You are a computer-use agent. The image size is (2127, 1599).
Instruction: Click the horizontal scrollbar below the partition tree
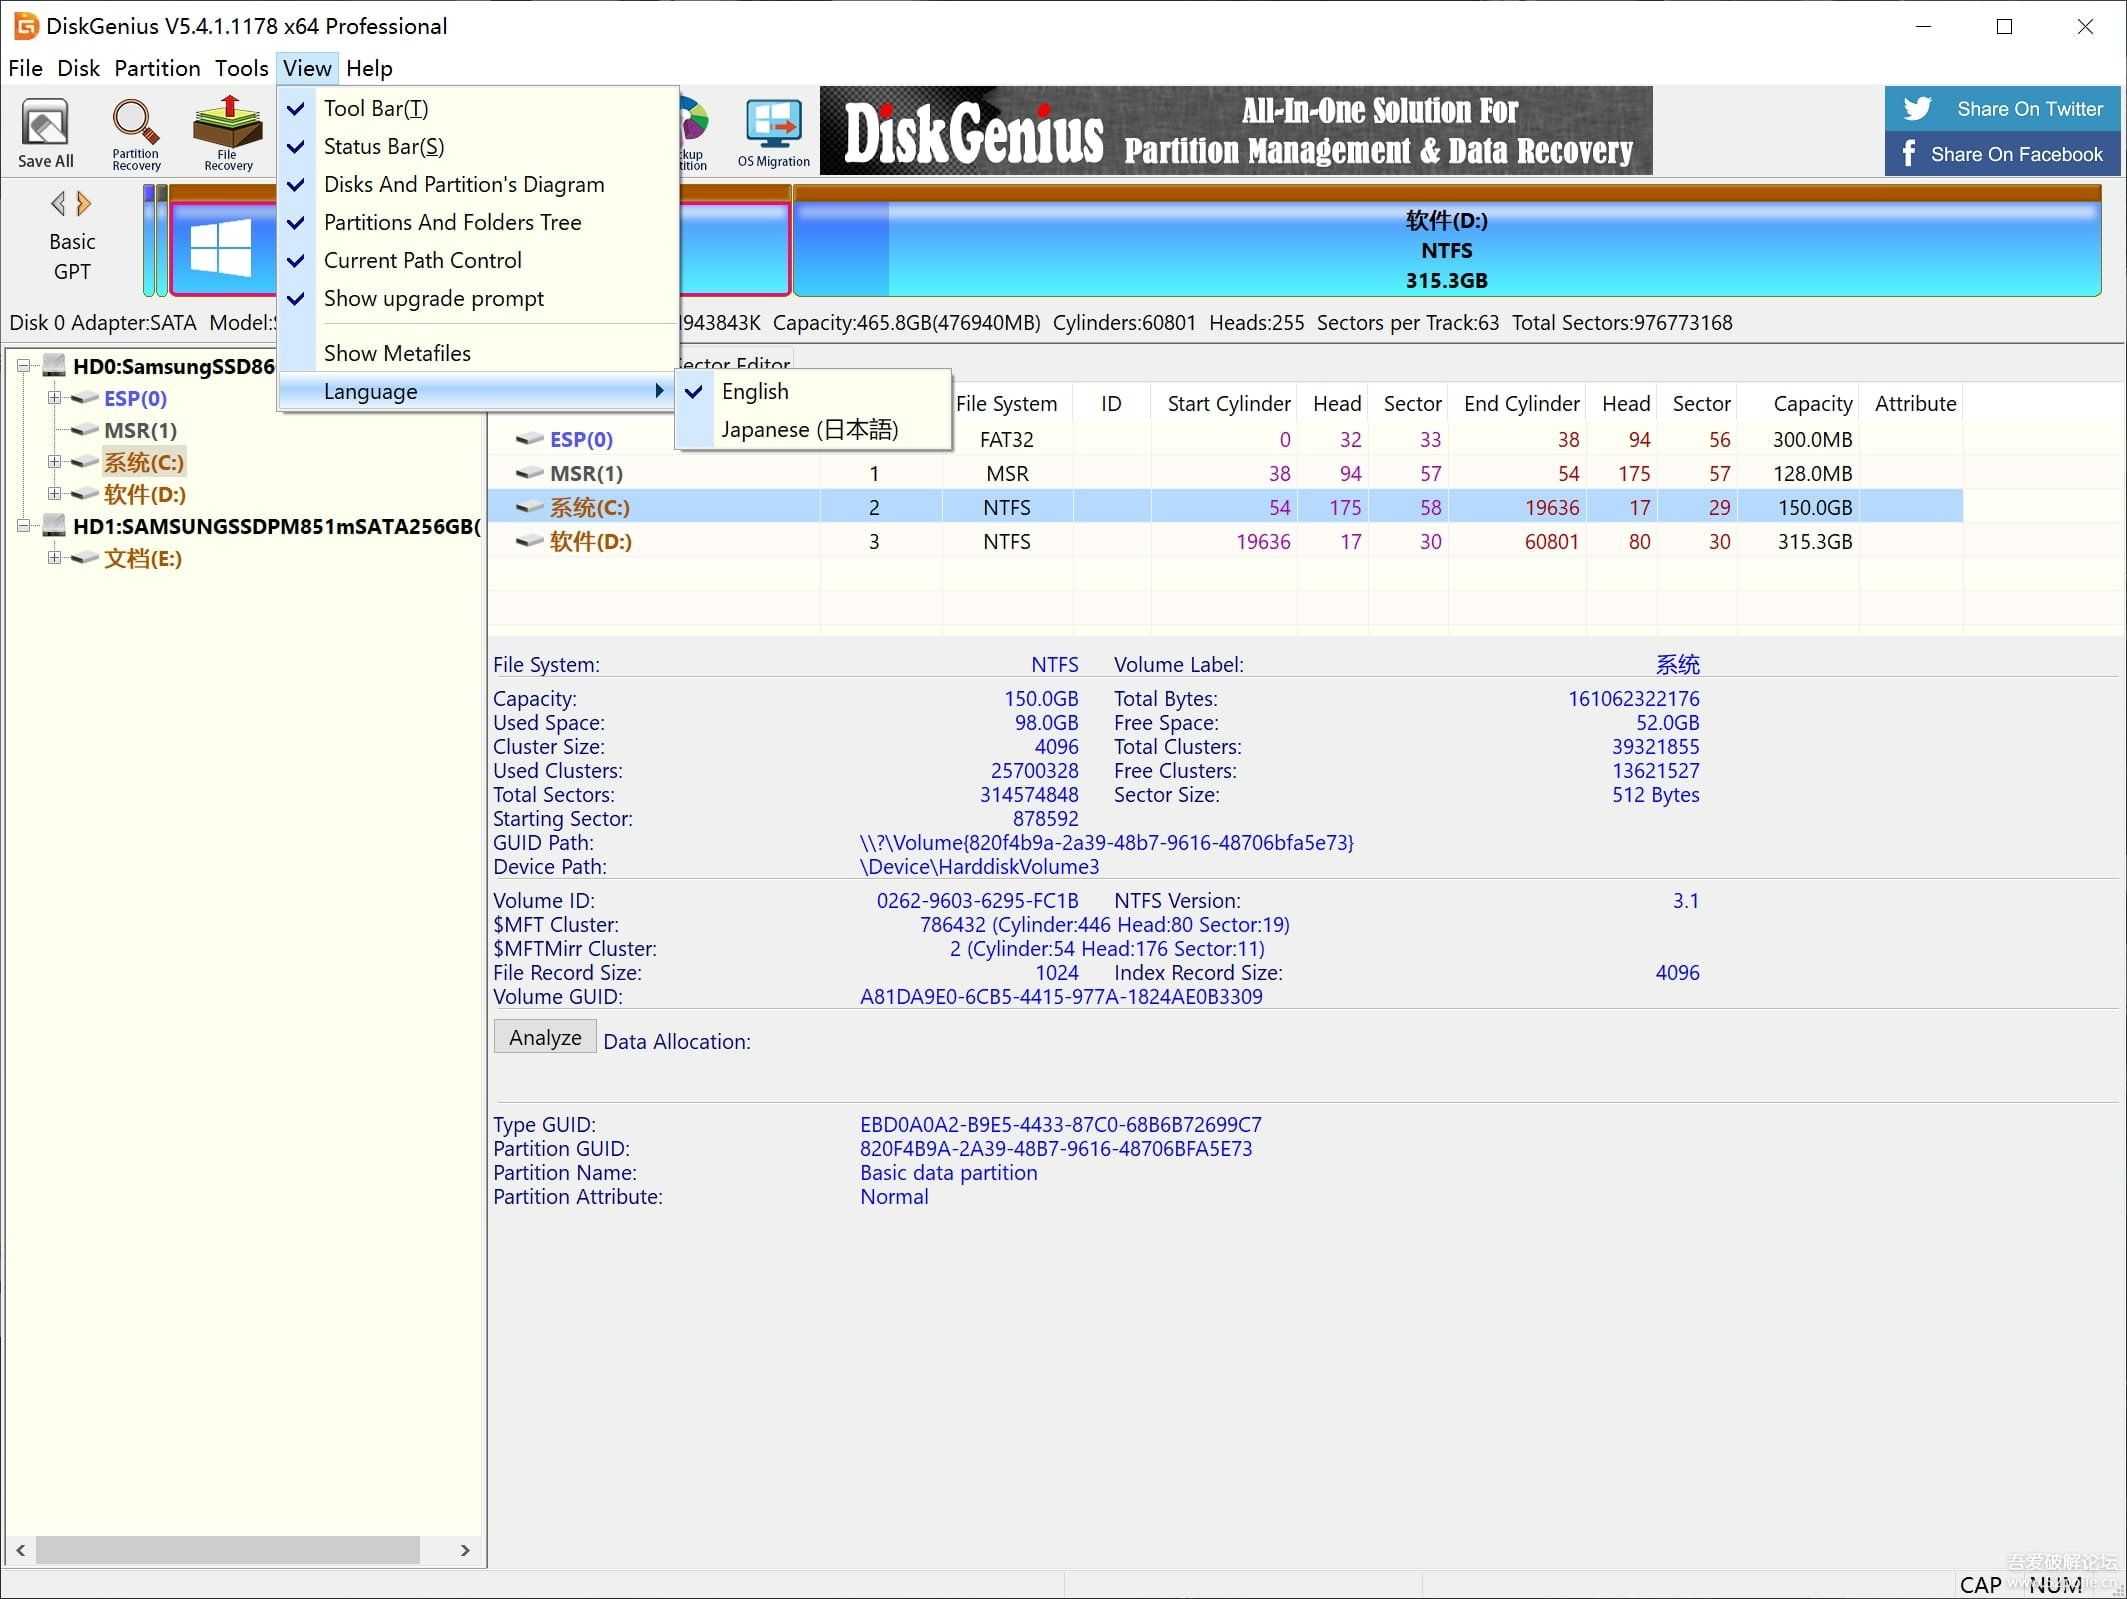(x=230, y=1551)
